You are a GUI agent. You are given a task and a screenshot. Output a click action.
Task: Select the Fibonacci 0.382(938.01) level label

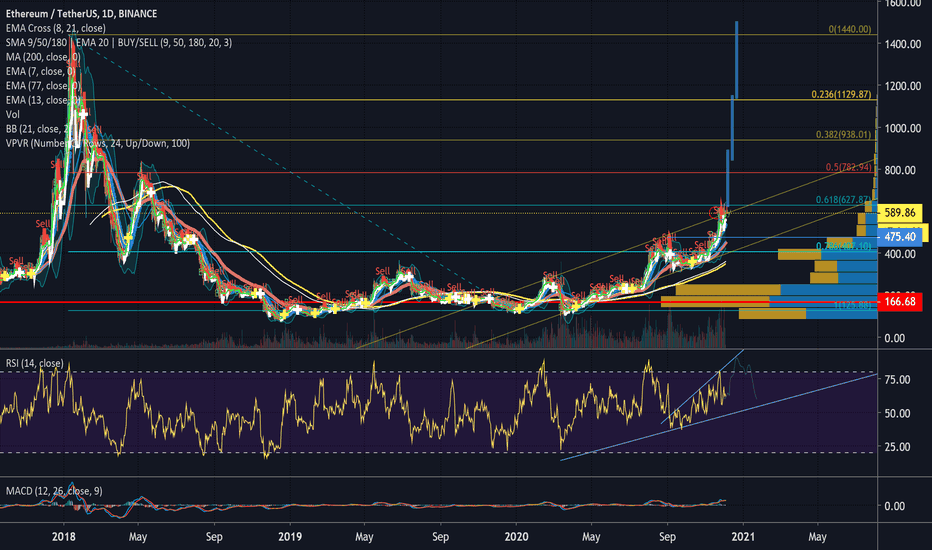pyautogui.click(x=843, y=134)
